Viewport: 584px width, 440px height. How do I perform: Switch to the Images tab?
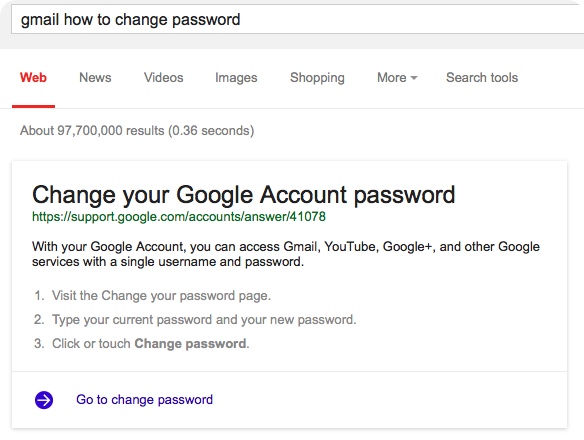point(236,78)
